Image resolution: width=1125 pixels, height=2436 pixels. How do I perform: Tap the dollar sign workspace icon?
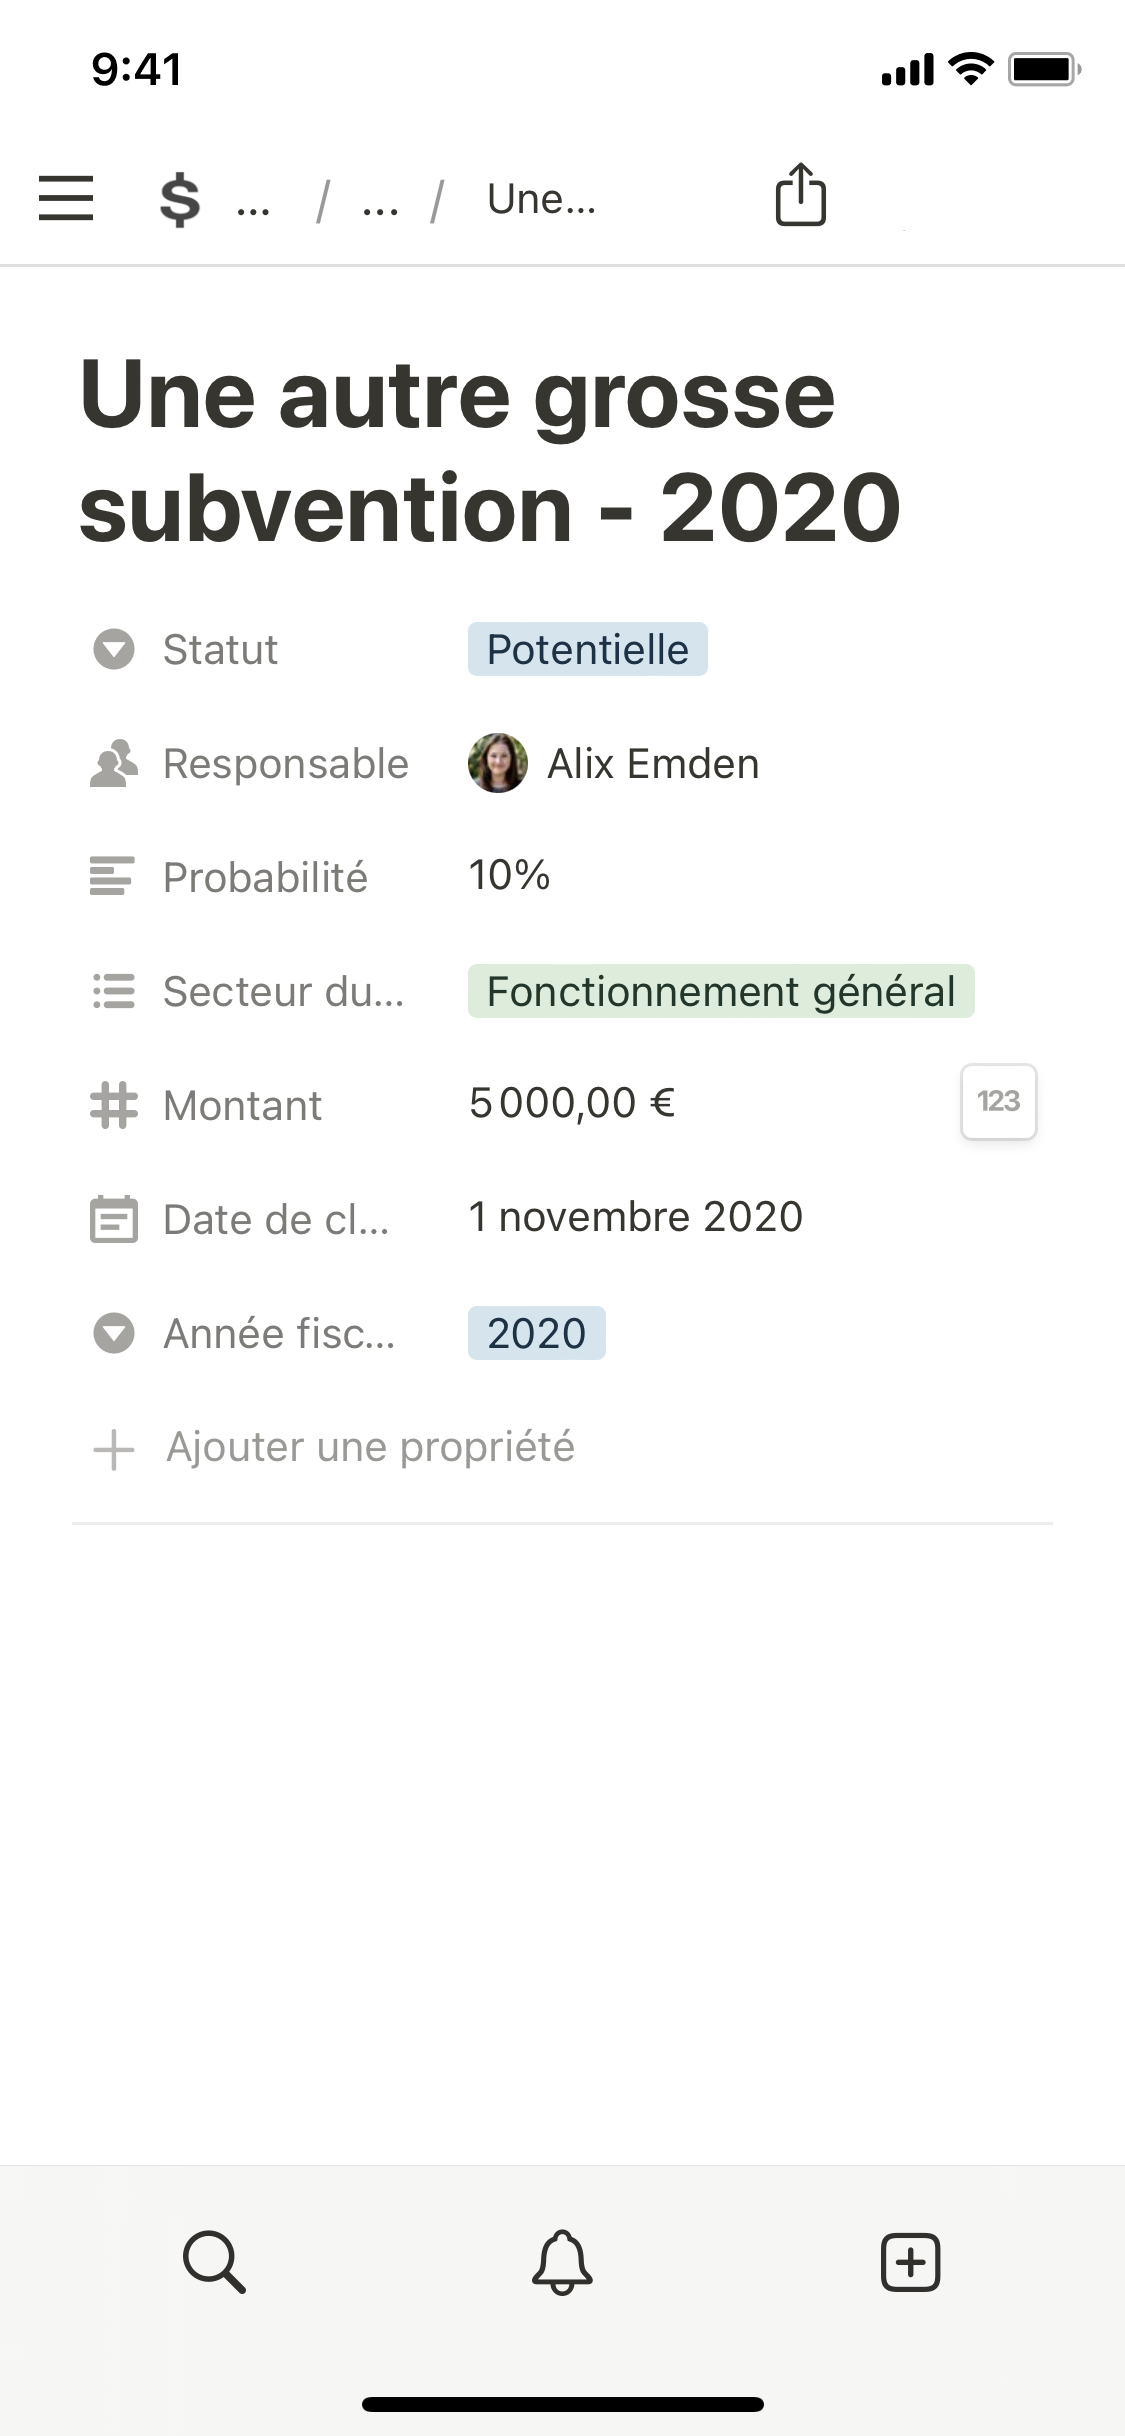180,198
